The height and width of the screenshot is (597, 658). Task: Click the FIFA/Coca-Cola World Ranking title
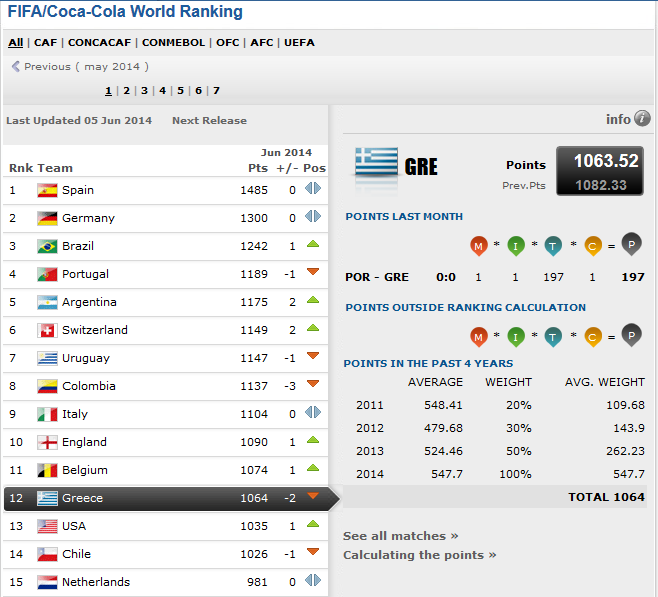click(x=125, y=12)
